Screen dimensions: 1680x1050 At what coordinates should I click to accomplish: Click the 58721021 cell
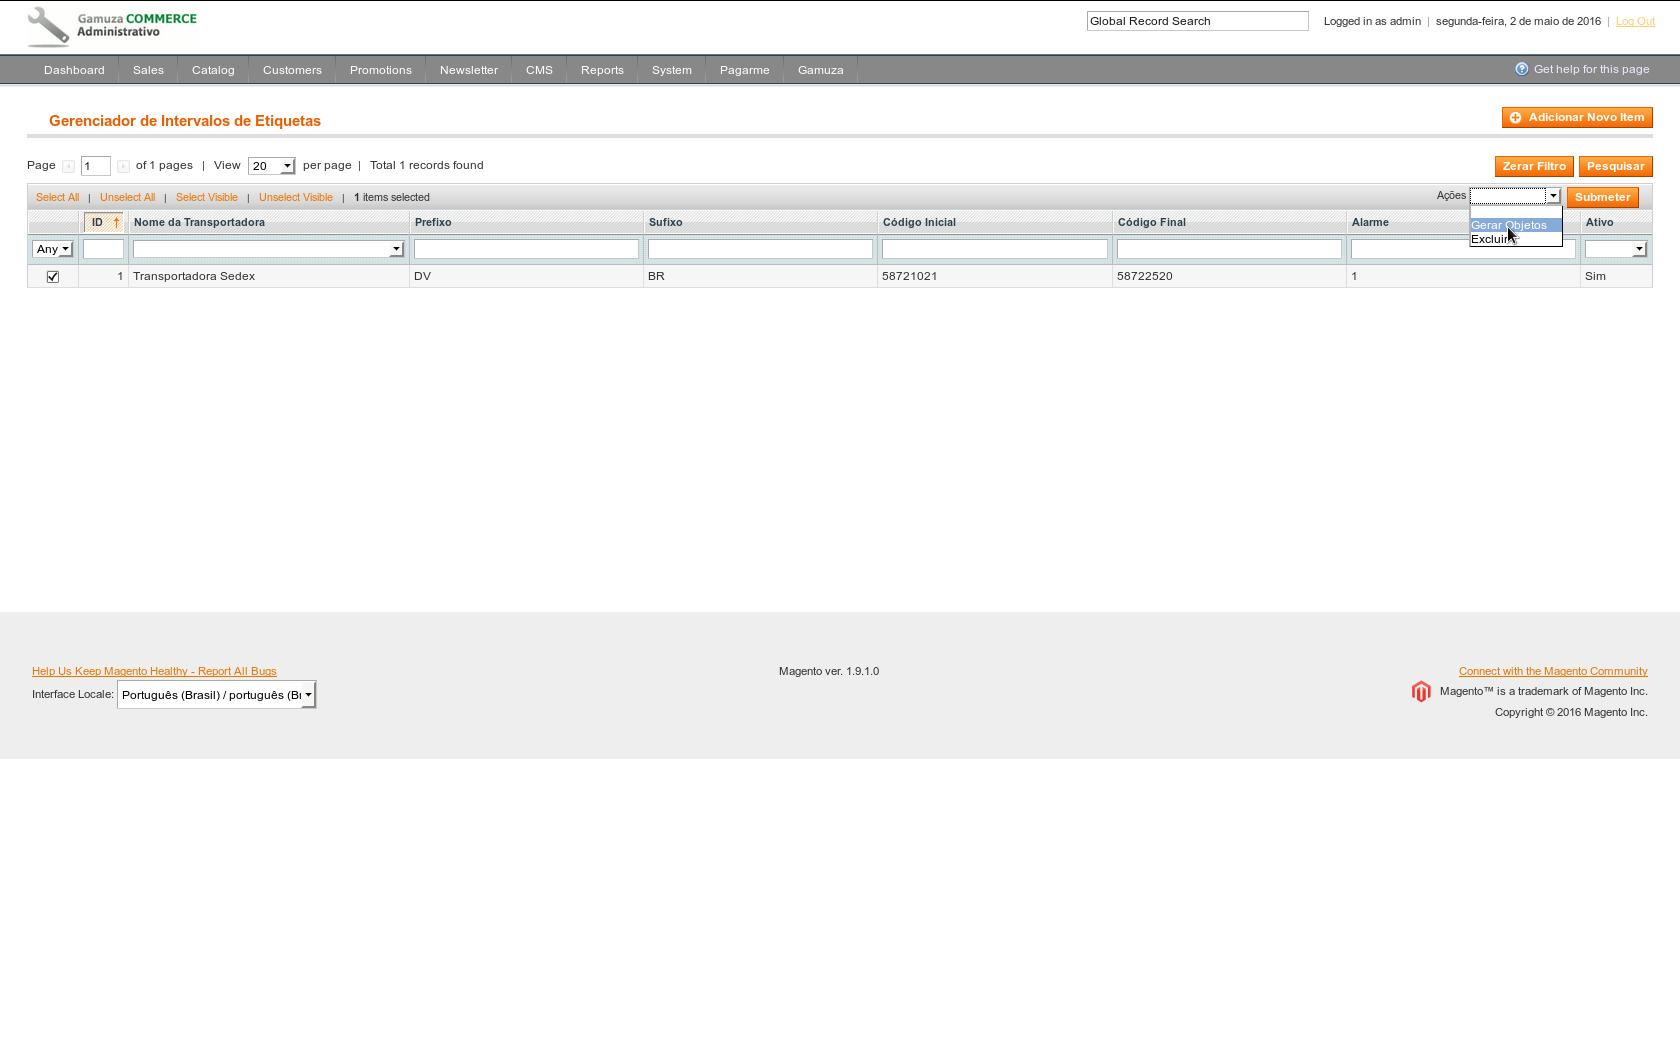tap(995, 277)
